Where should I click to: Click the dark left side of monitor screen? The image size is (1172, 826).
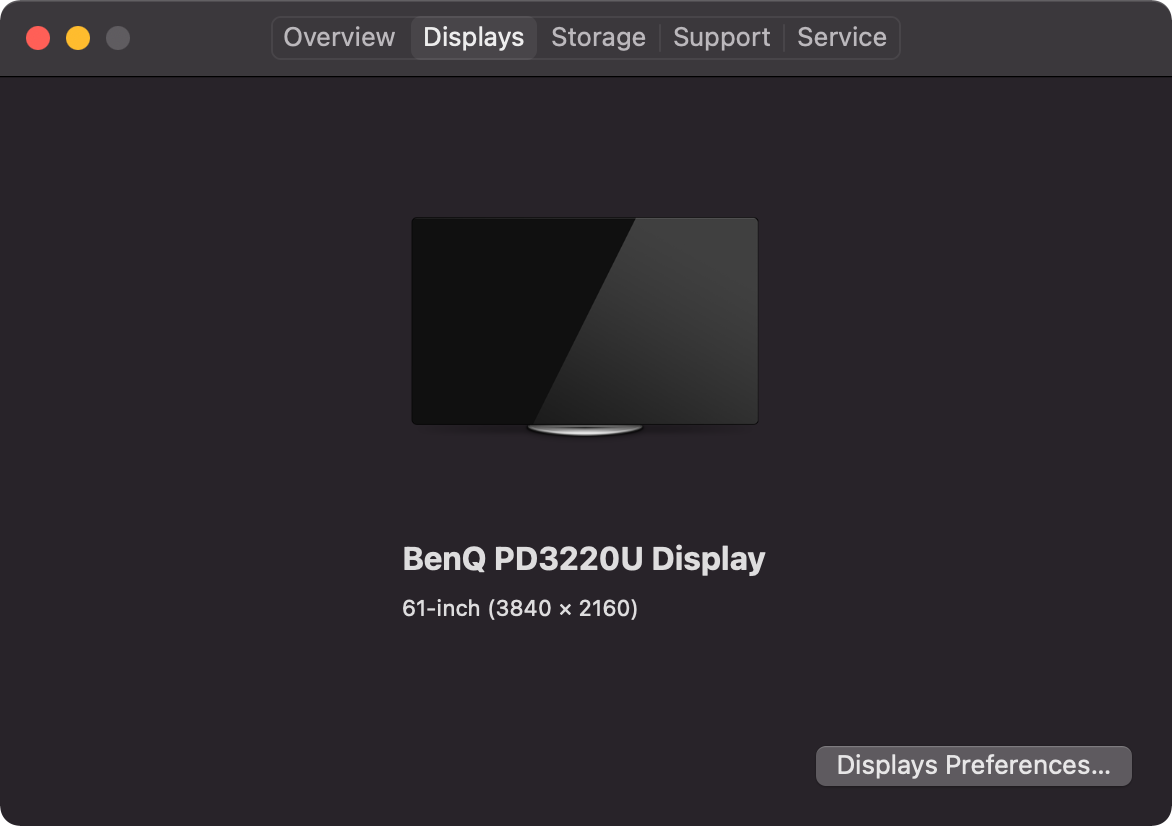point(480,320)
